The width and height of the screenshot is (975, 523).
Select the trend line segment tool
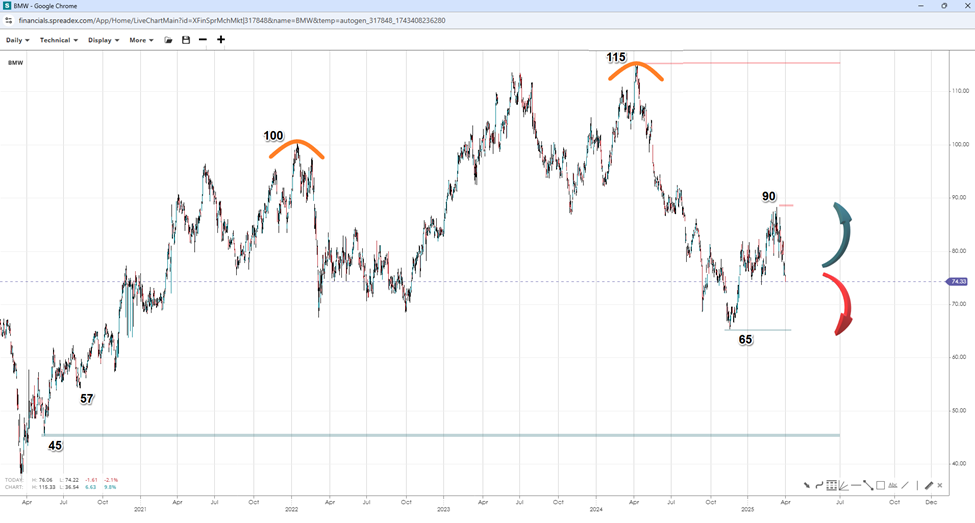(x=868, y=485)
